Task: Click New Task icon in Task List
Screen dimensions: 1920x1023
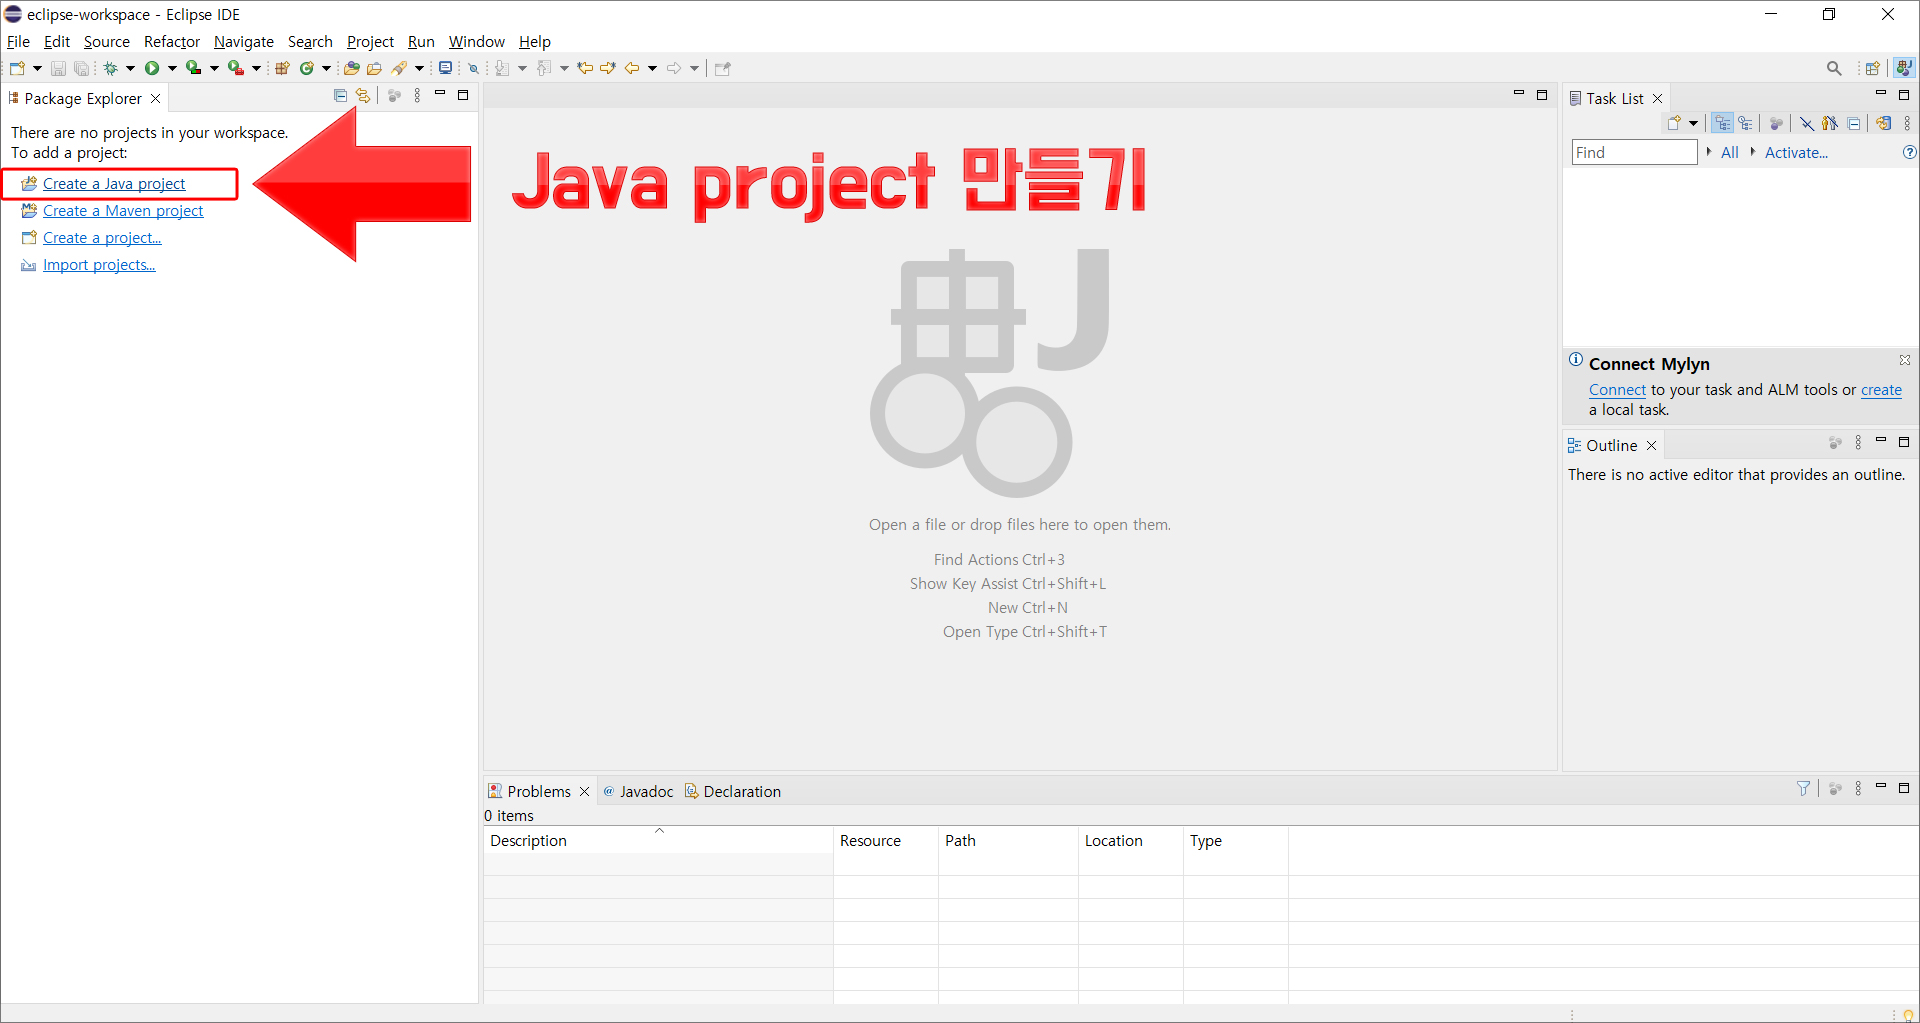Action: tap(1673, 123)
